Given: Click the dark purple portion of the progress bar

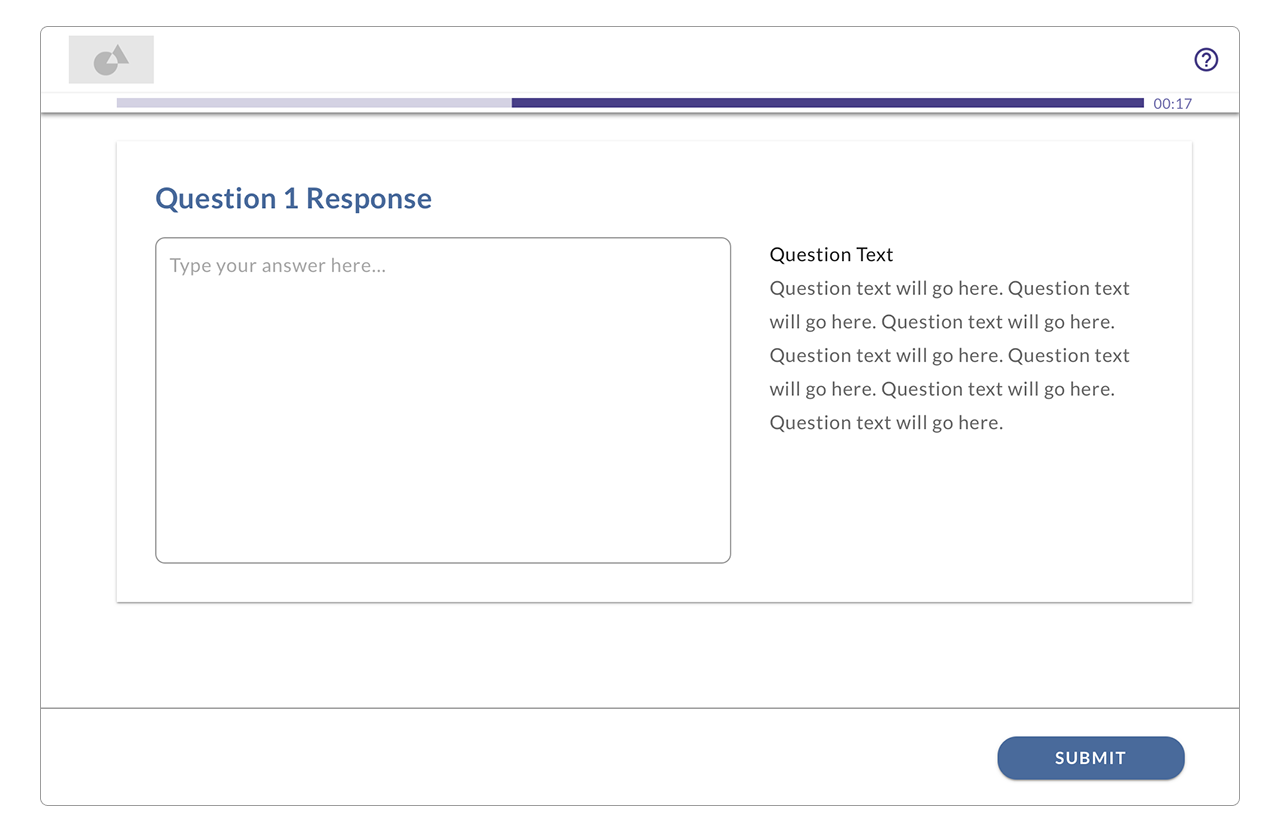Looking at the screenshot, I should [x=827, y=103].
